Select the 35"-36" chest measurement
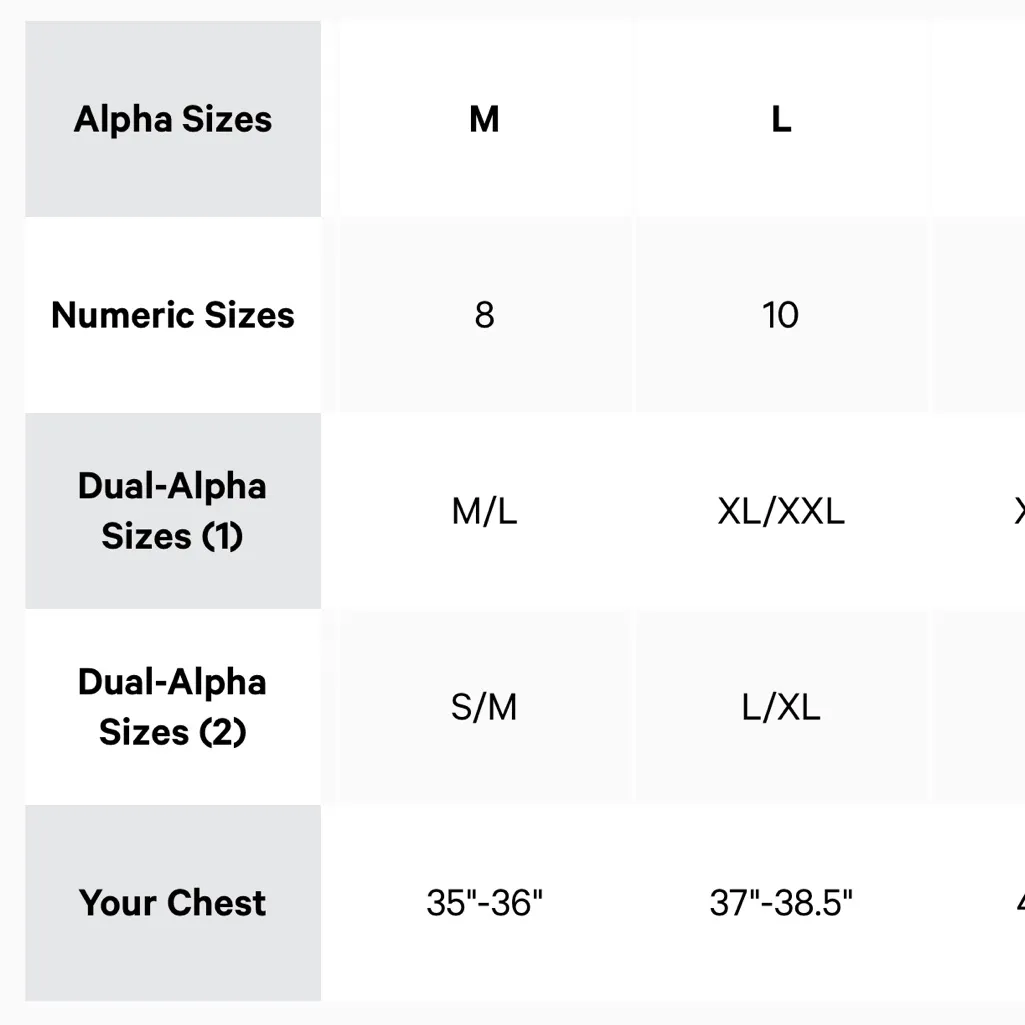 coord(484,903)
